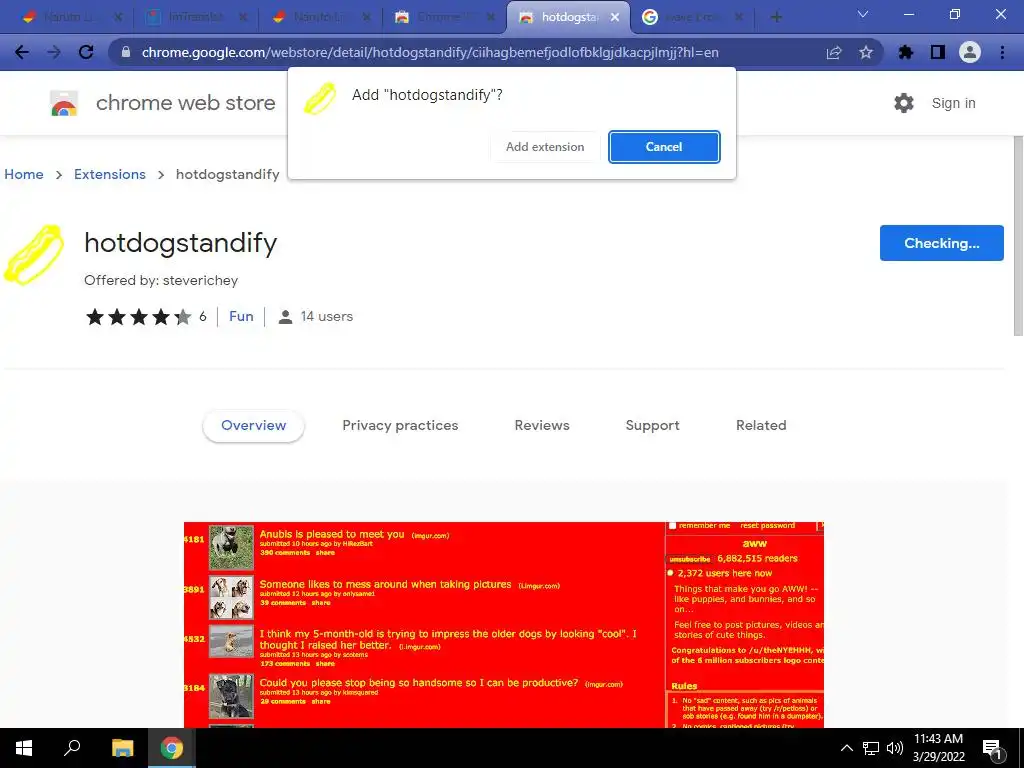Click the users person icon

pos(285,317)
